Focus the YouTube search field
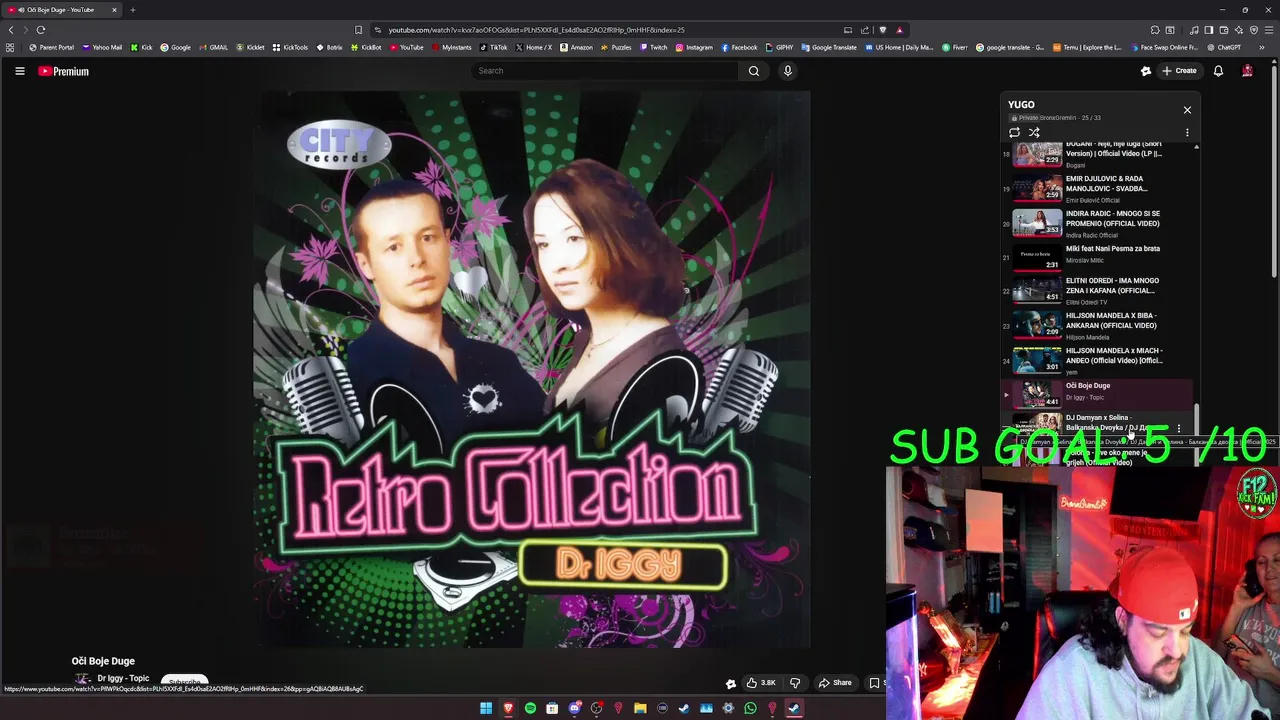This screenshot has width=1280, height=720. pos(605,71)
